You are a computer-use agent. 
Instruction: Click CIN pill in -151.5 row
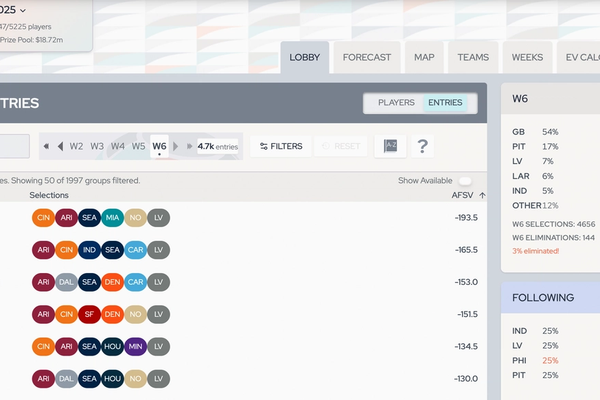pyautogui.click(x=67, y=314)
